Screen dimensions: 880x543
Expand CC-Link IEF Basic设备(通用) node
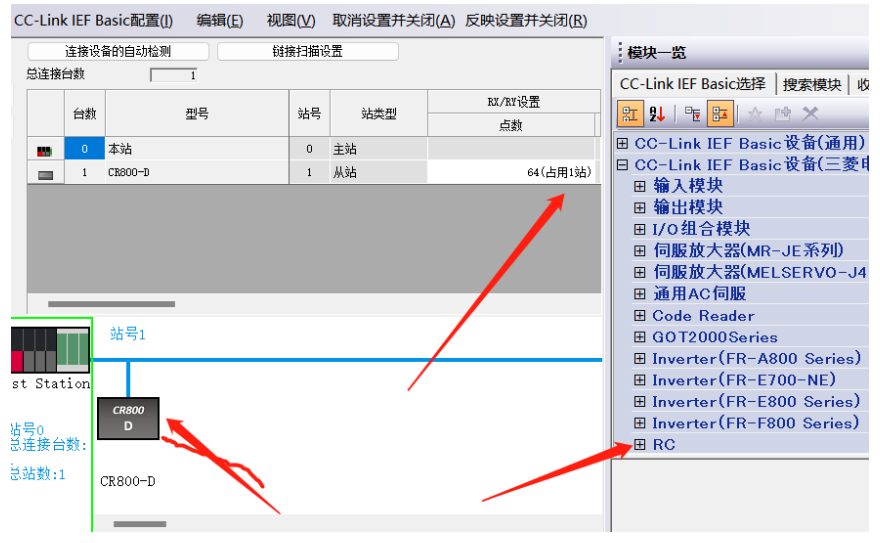pyautogui.click(x=622, y=144)
